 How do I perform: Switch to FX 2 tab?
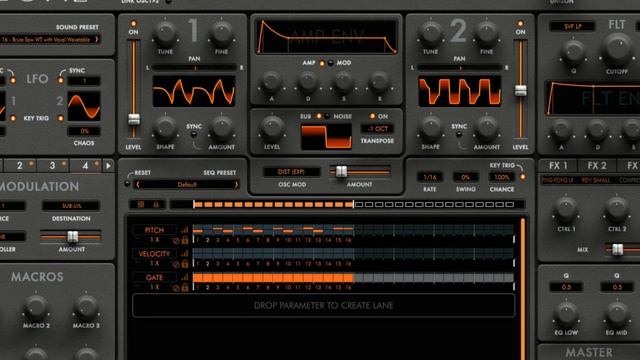click(596, 166)
